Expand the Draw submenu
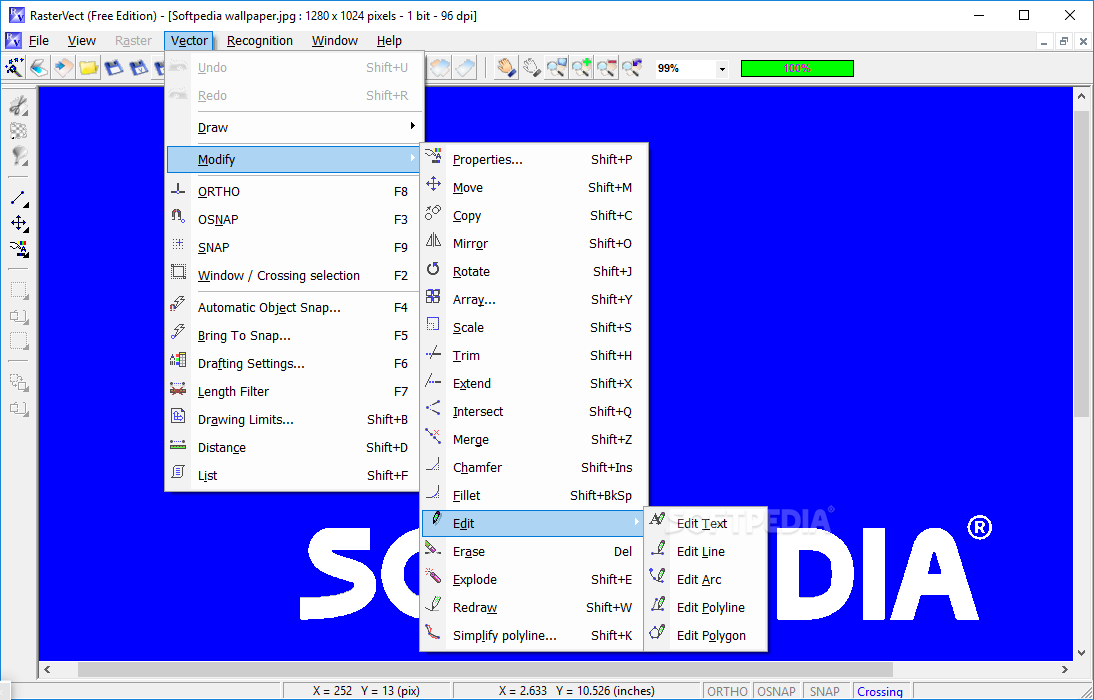1094x700 pixels. point(294,128)
